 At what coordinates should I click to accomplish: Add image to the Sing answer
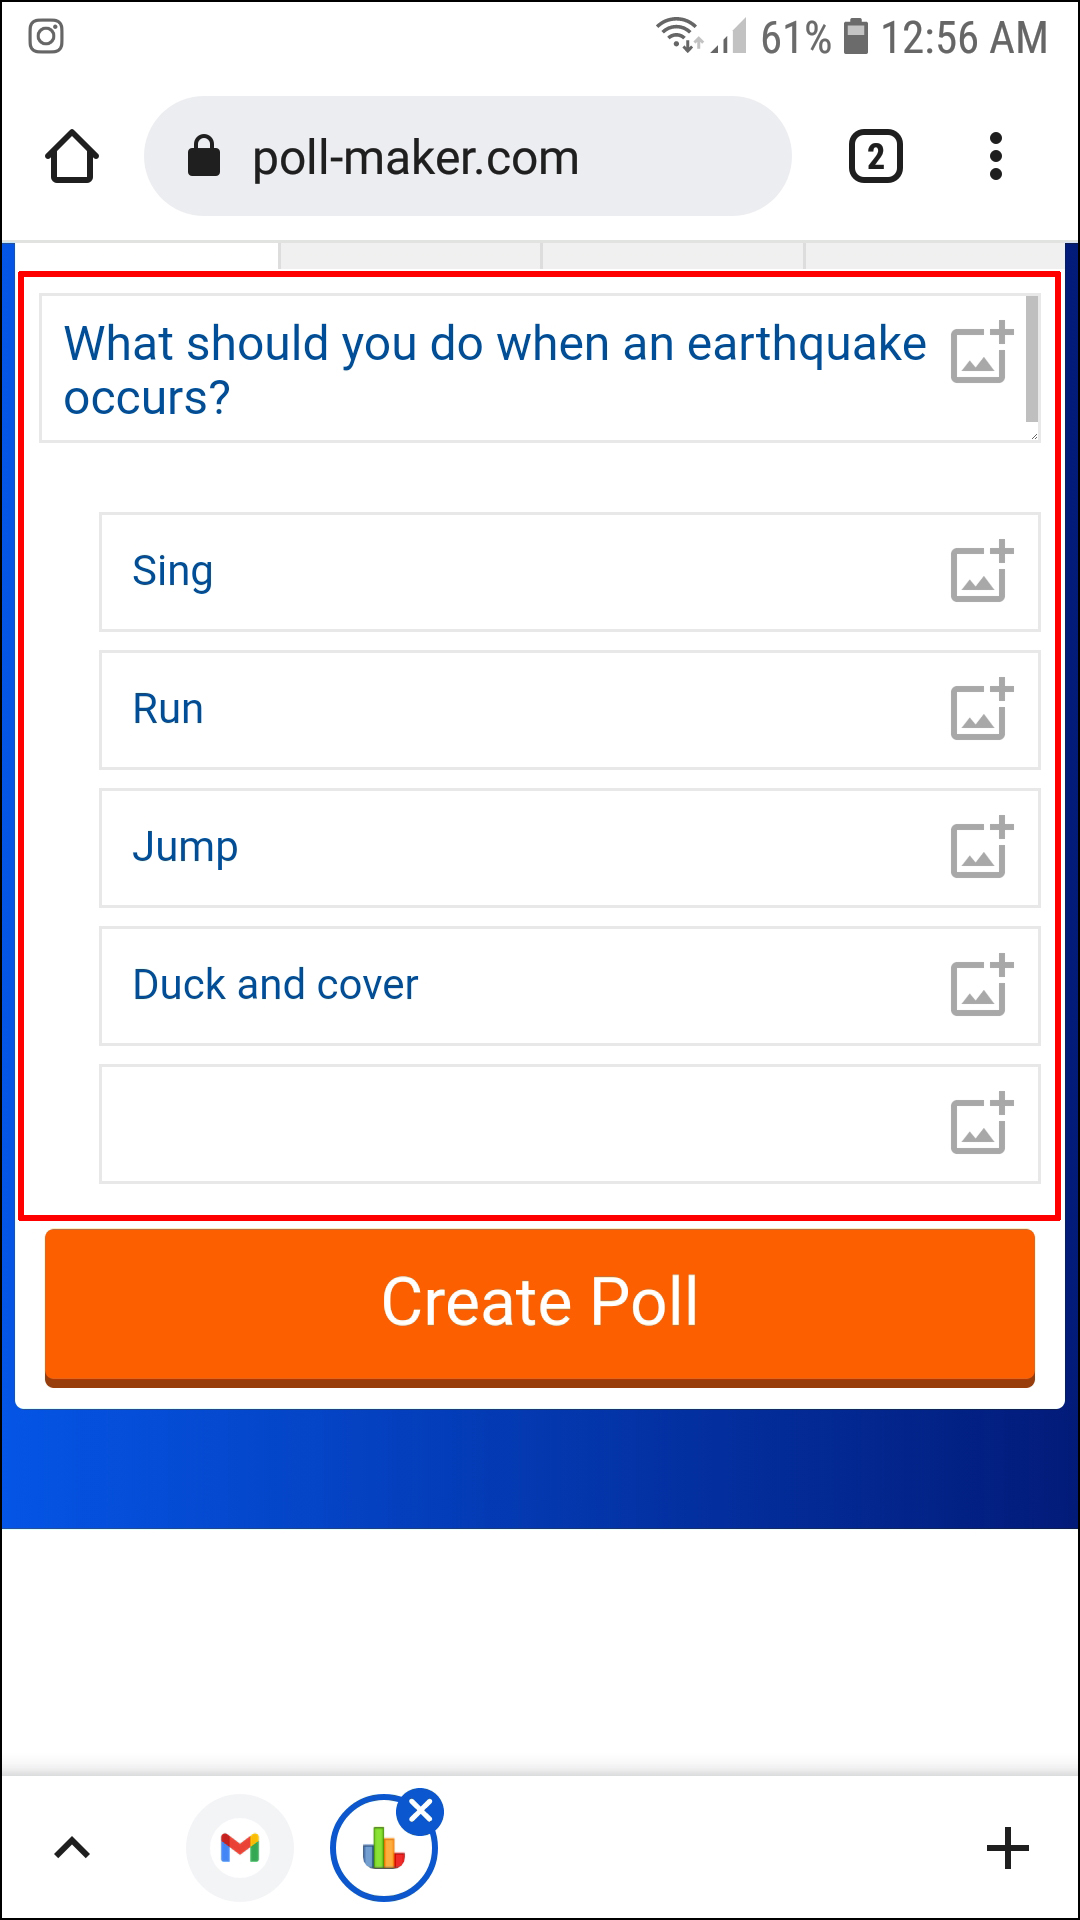tap(980, 573)
